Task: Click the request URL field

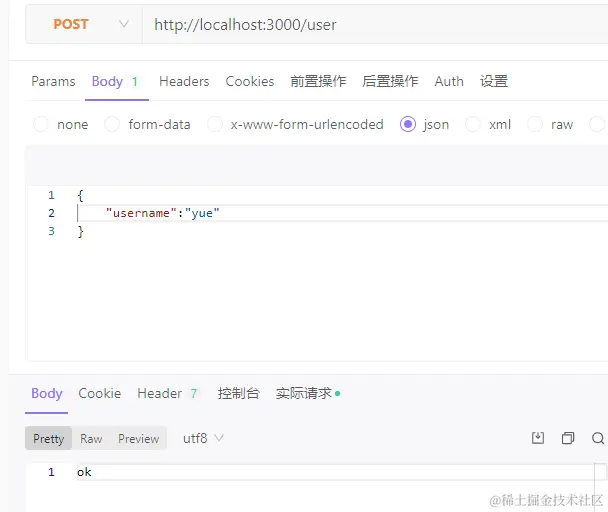Action: click(x=375, y=24)
